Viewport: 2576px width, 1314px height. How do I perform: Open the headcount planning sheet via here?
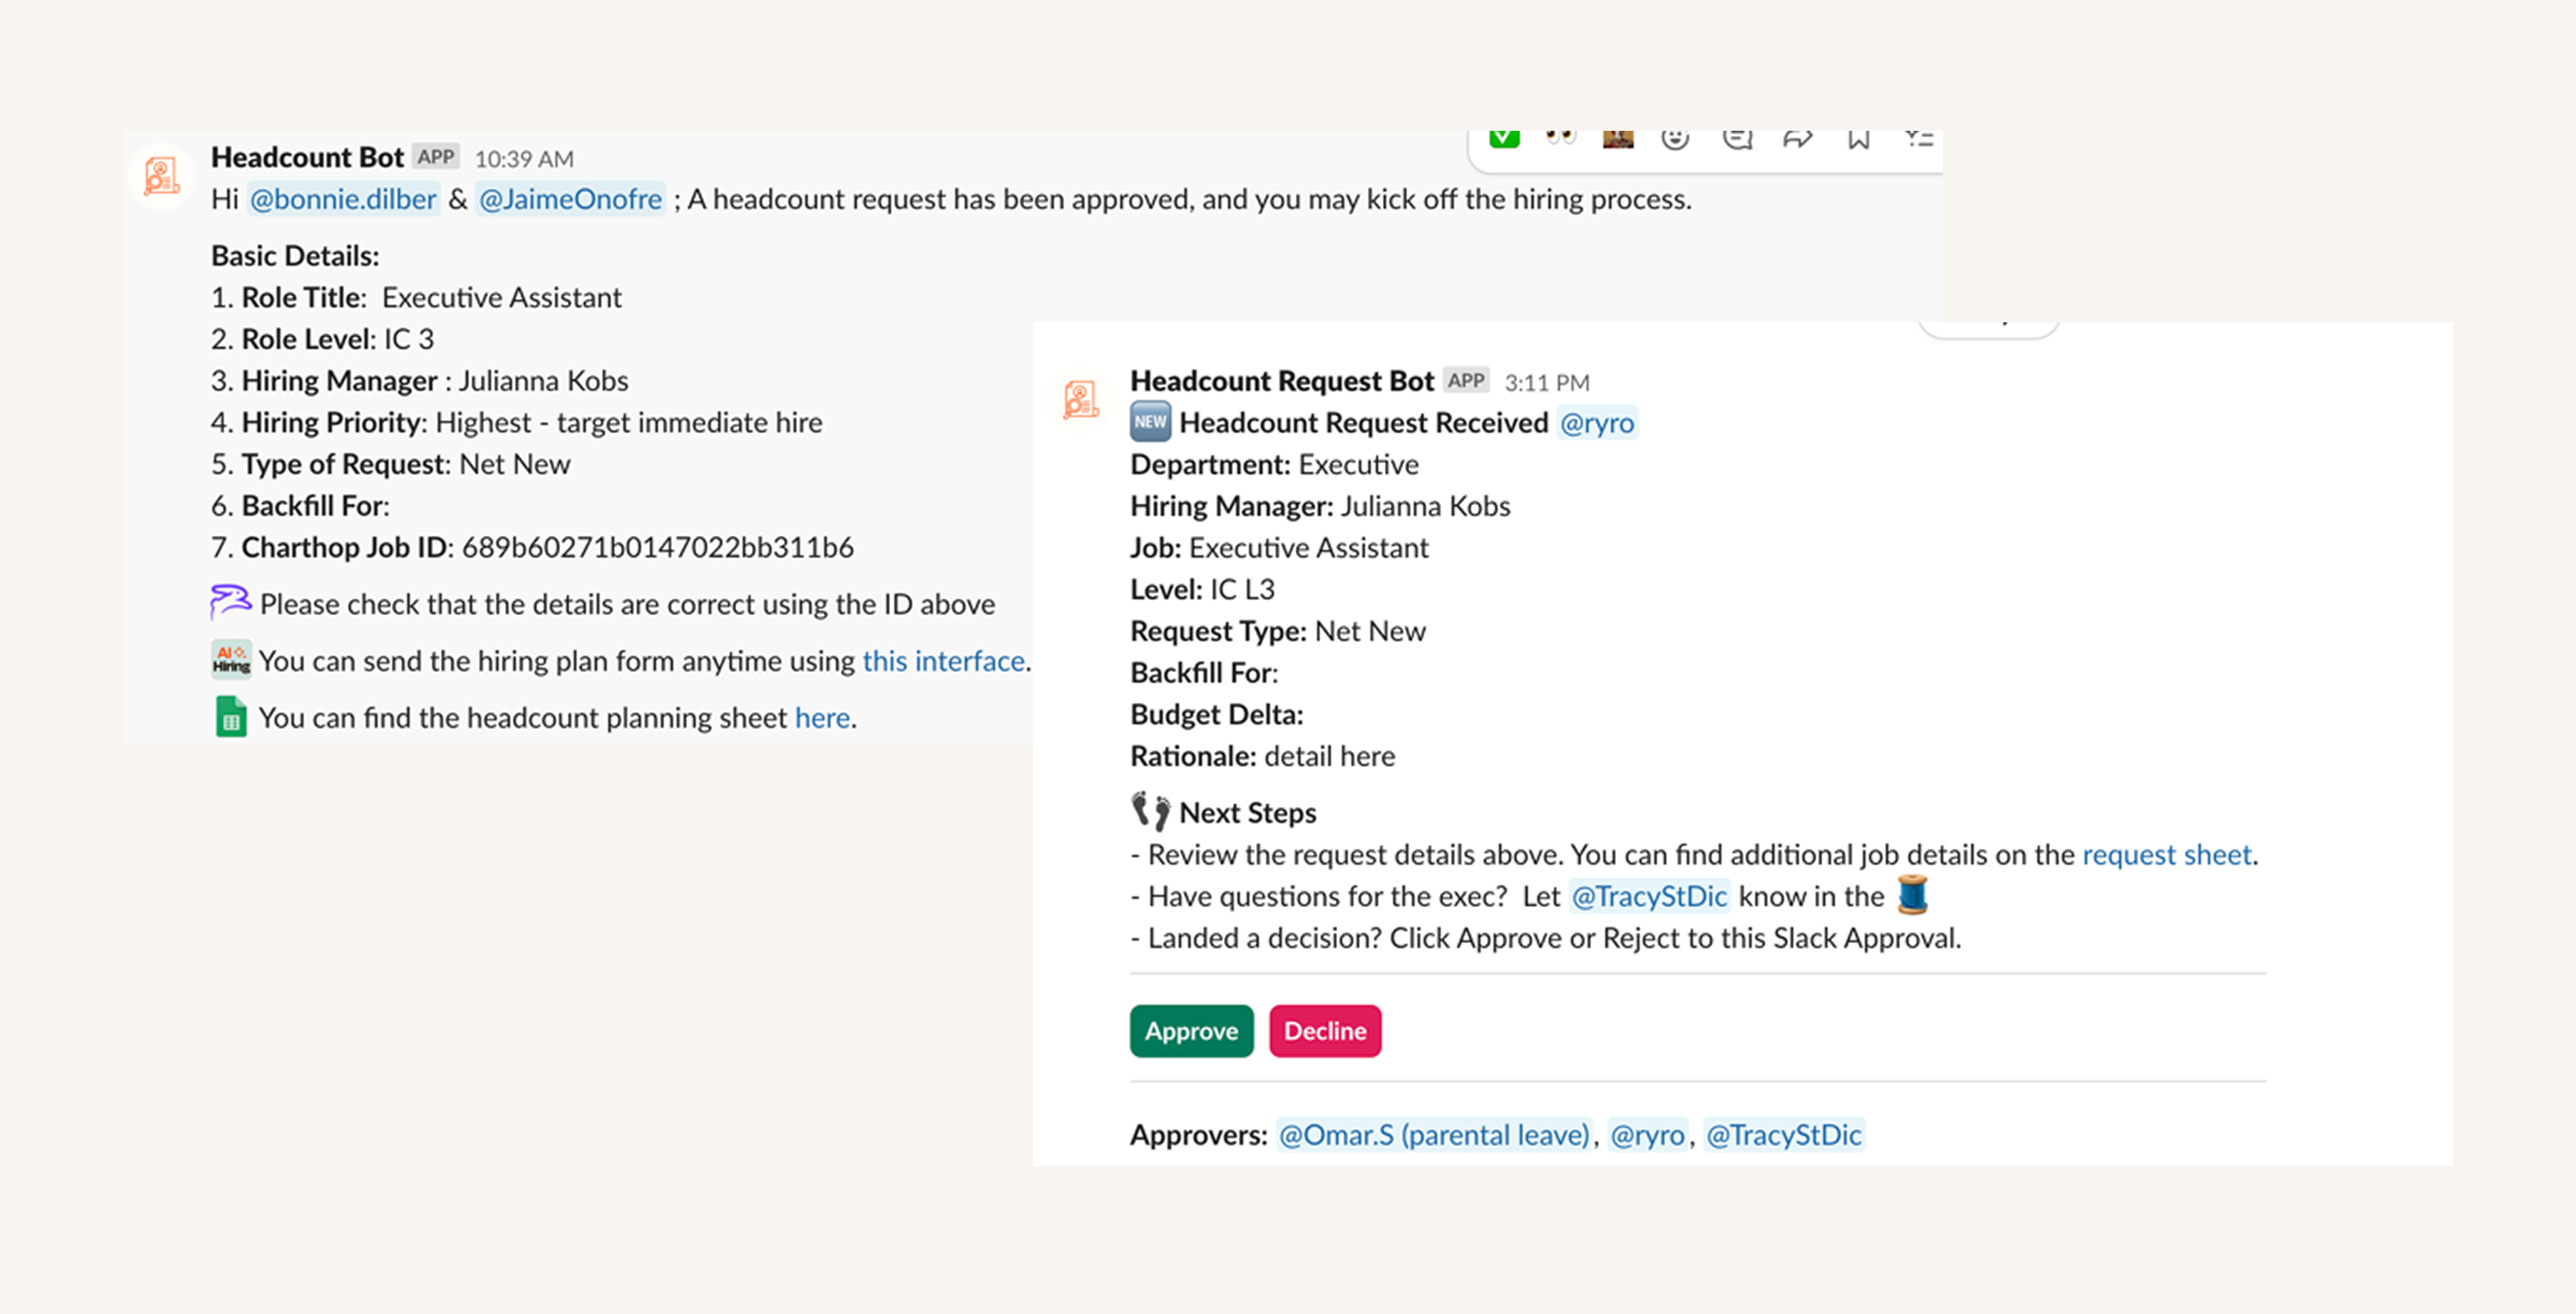pyautogui.click(x=821, y=717)
